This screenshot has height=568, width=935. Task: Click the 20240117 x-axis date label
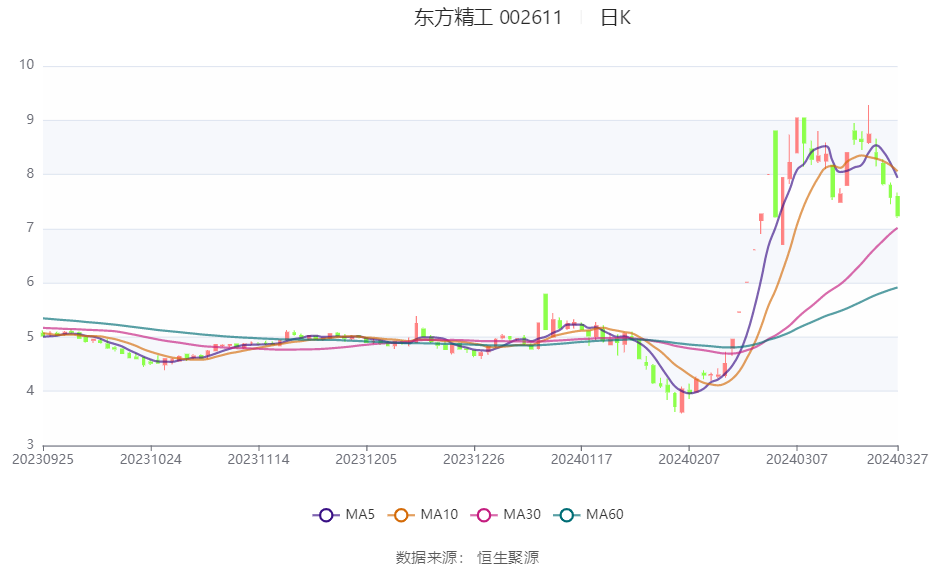pyautogui.click(x=581, y=460)
